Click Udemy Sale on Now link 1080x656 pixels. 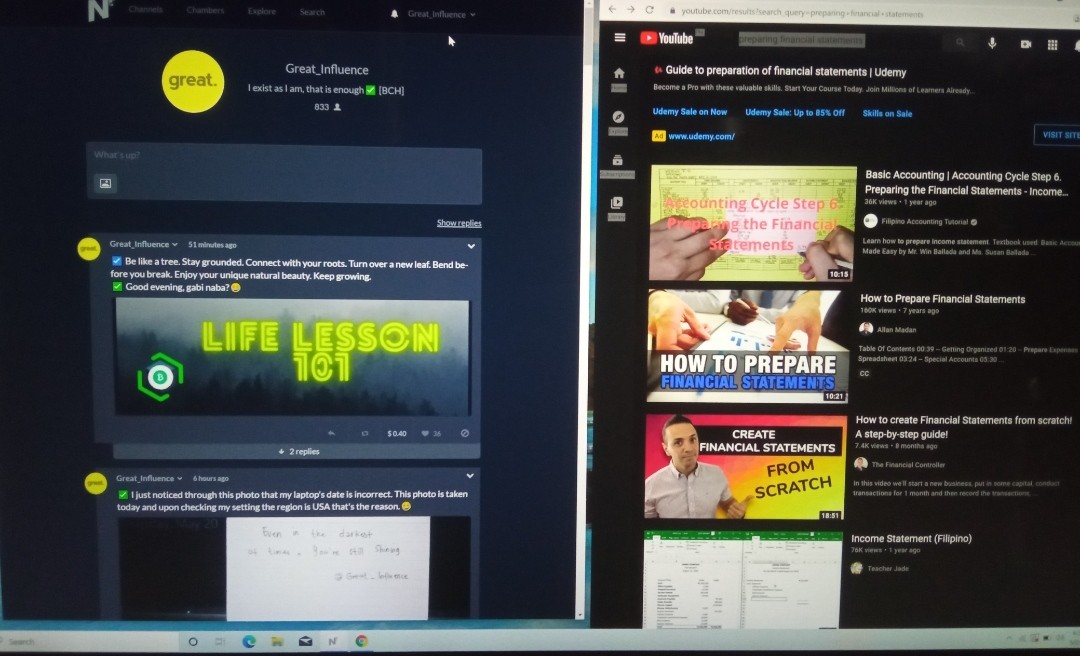pos(689,112)
